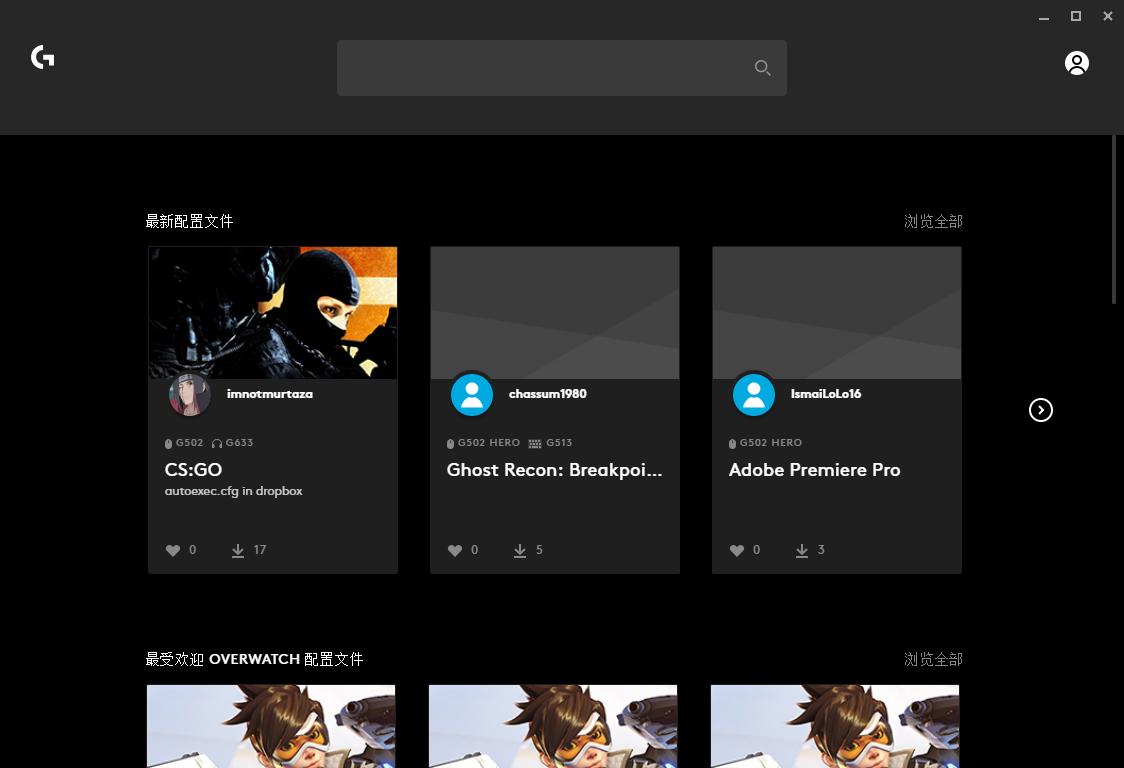Open the CS:GO profile title
The width and height of the screenshot is (1124, 768).
point(194,470)
